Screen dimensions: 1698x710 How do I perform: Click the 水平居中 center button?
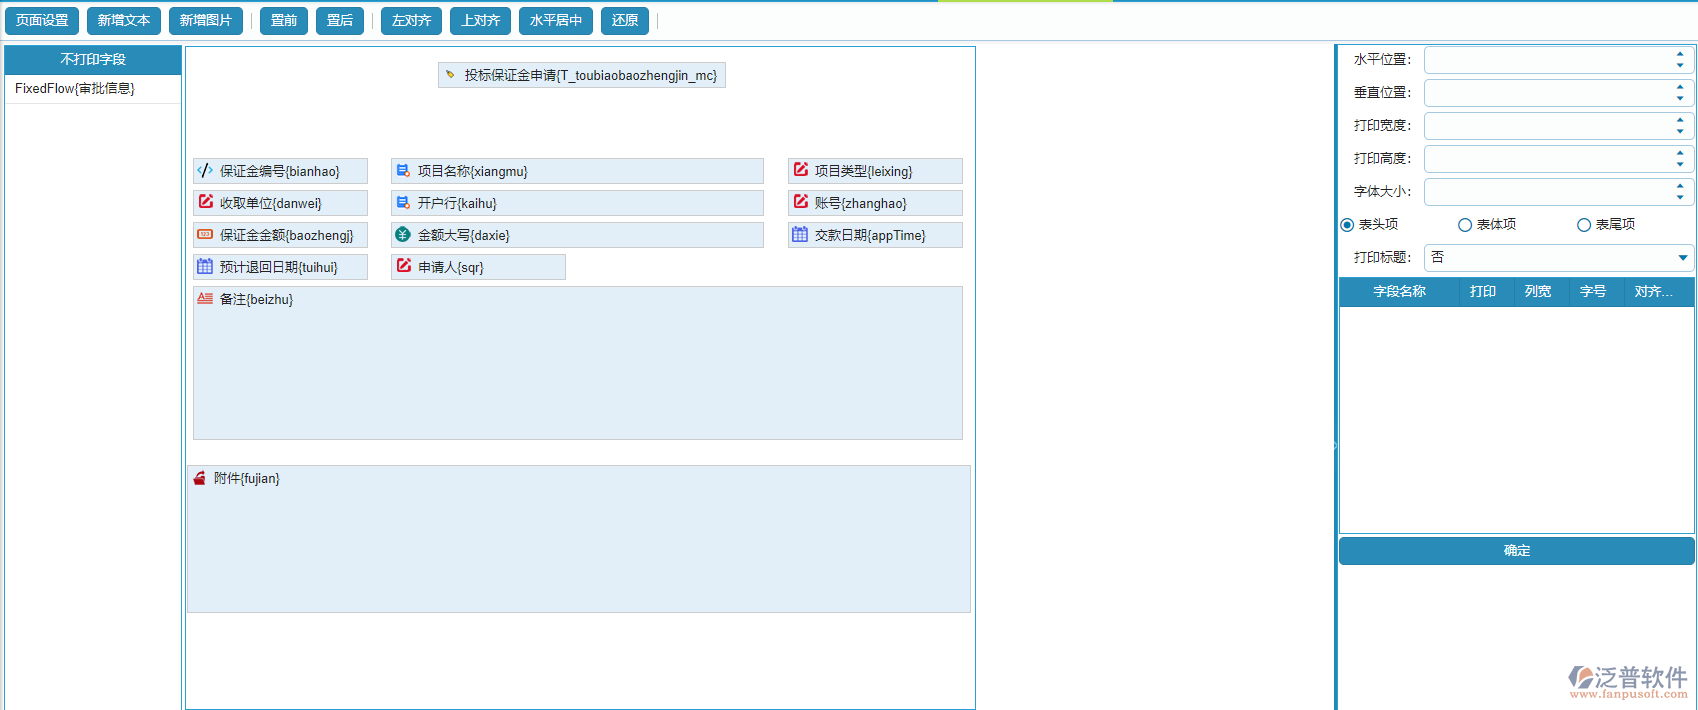556,20
